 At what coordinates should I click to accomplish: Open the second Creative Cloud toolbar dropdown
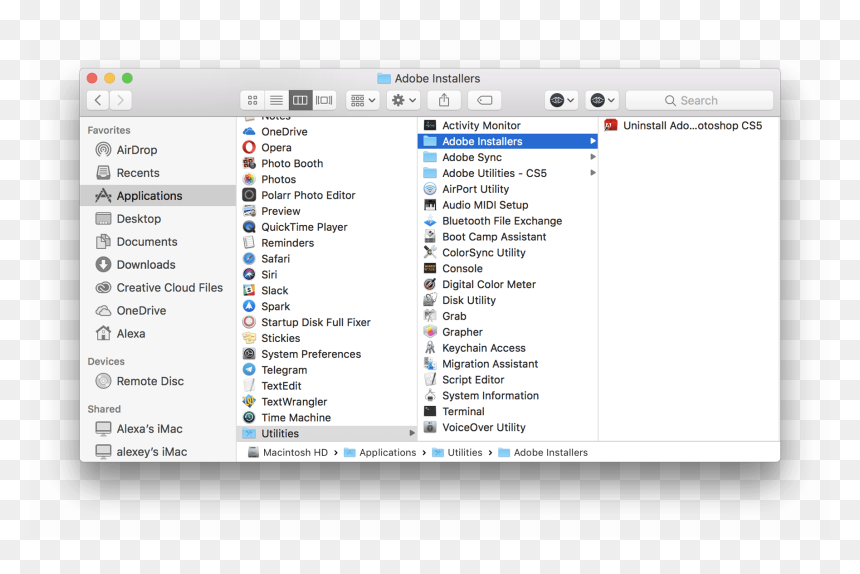[x=602, y=100]
